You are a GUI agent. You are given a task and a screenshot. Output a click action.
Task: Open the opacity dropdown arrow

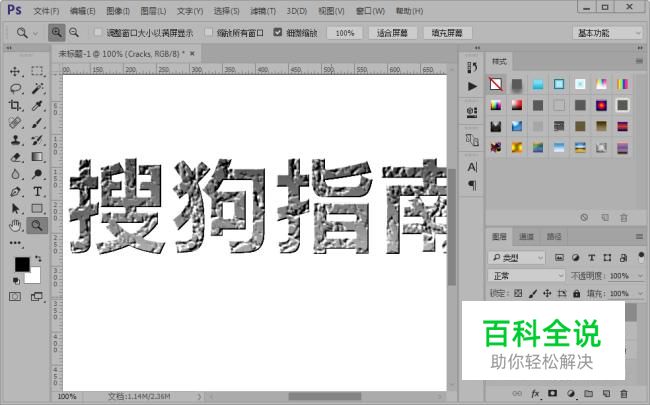[x=640, y=276]
